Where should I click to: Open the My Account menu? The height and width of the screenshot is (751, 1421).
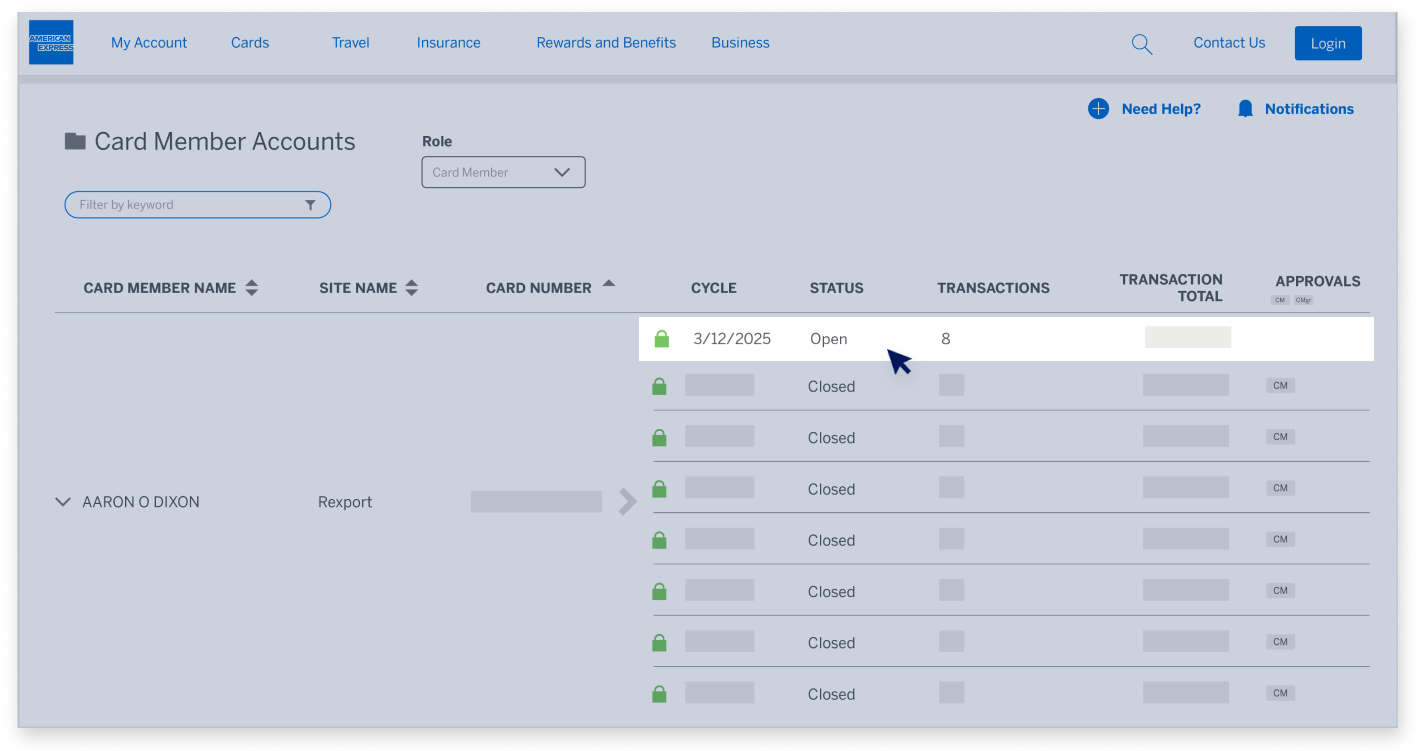click(149, 43)
